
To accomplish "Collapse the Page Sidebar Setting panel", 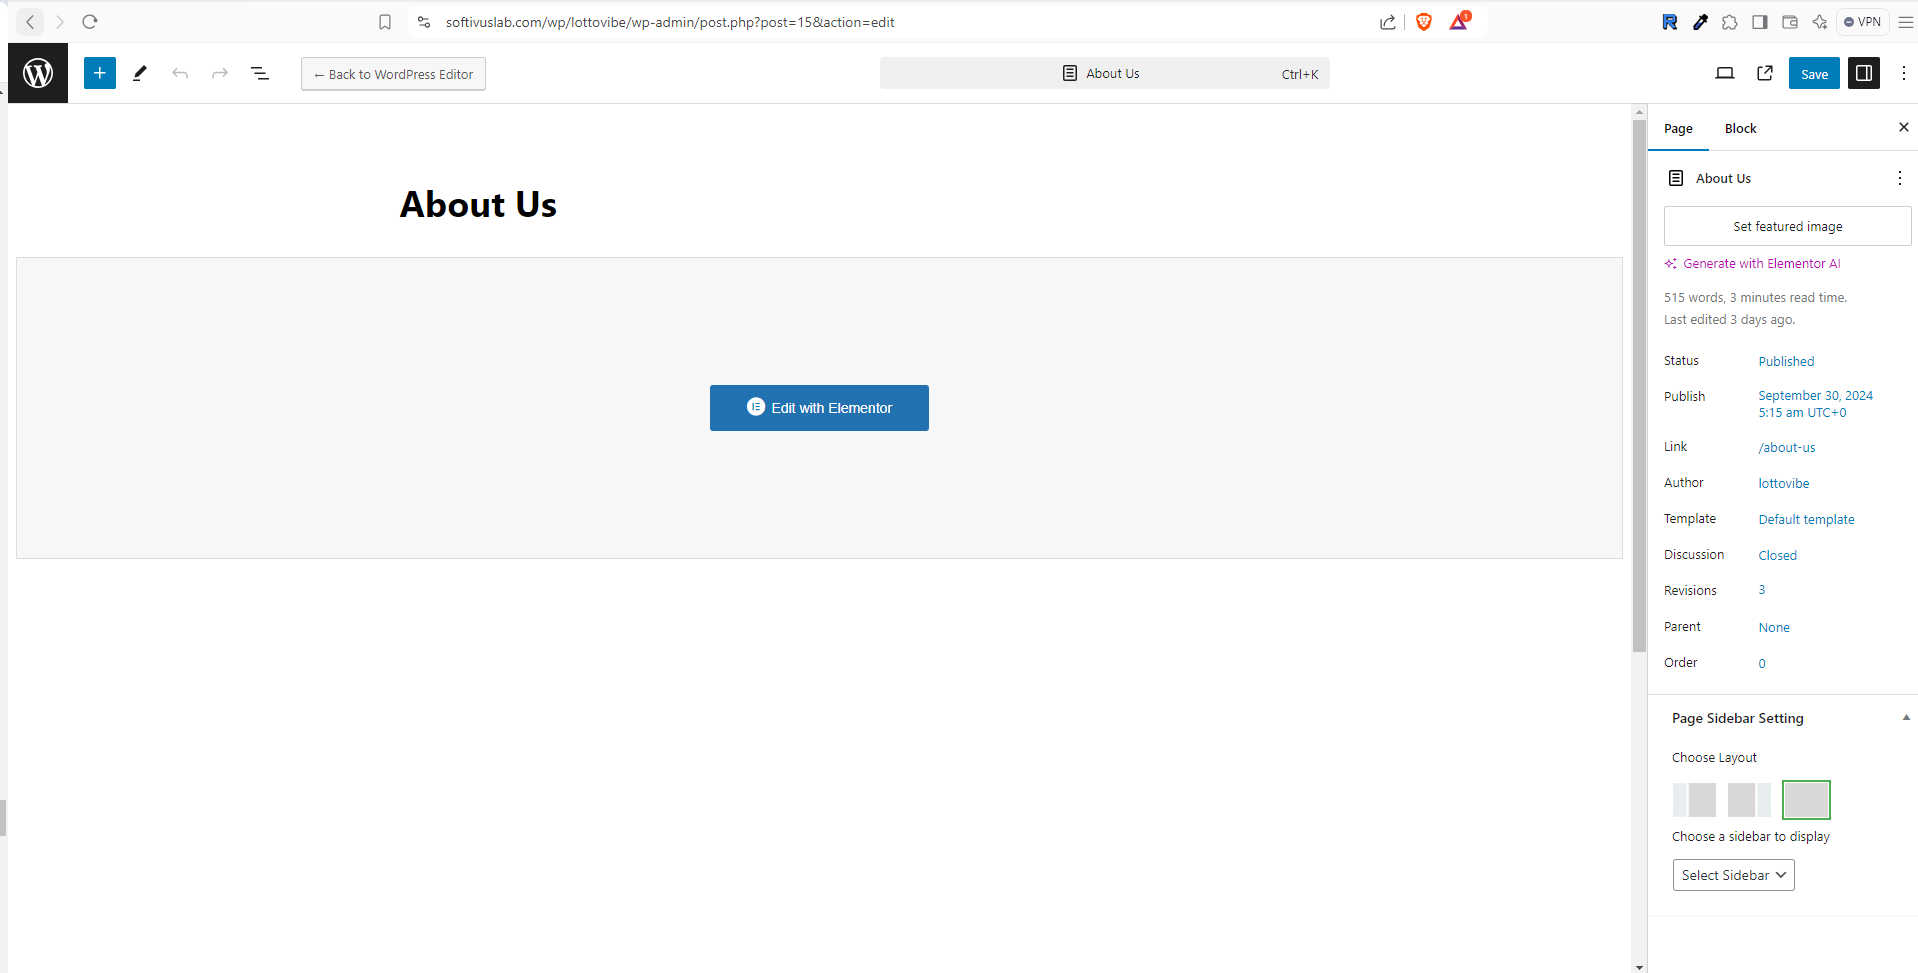I will pos(1905,718).
